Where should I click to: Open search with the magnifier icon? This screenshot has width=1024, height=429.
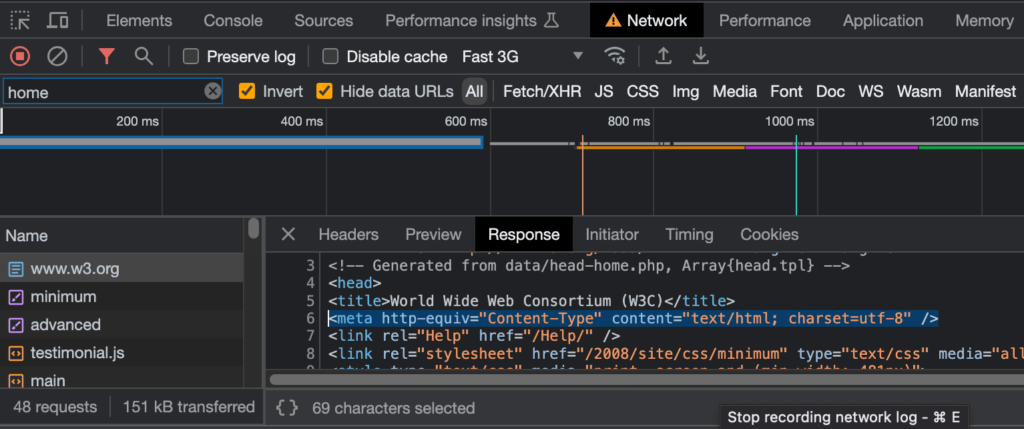(144, 56)
